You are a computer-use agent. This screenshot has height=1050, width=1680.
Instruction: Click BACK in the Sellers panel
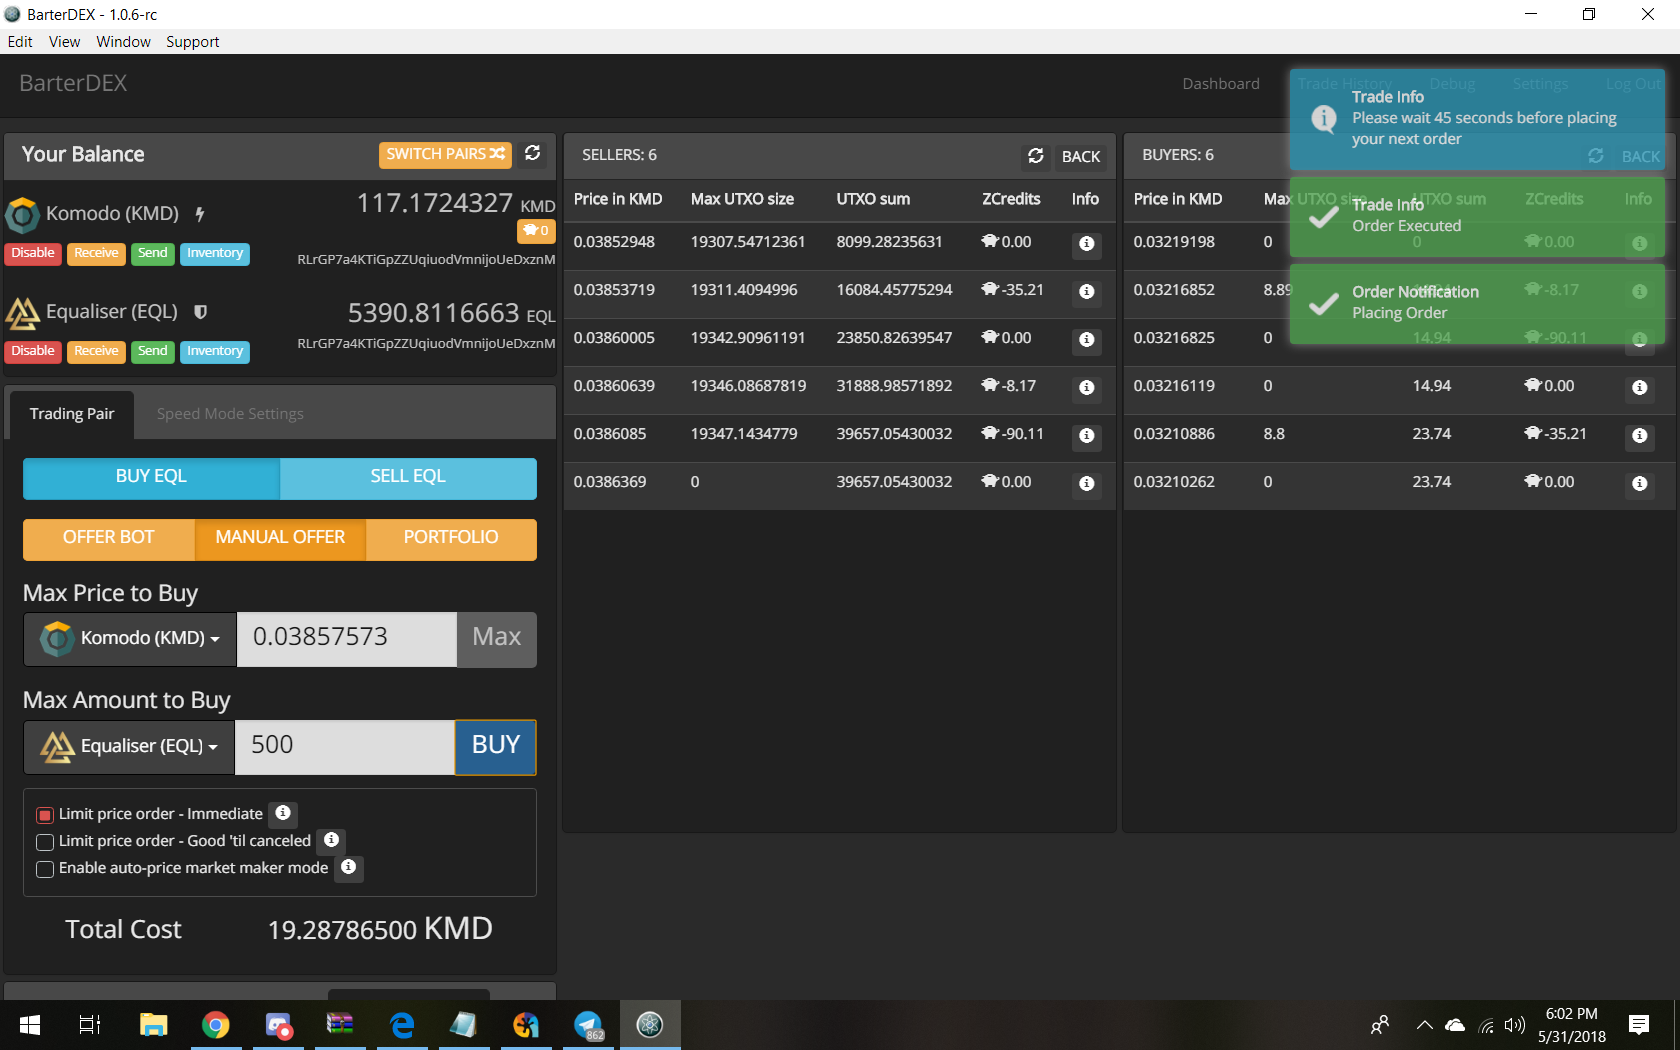(x=1081, y=156)
